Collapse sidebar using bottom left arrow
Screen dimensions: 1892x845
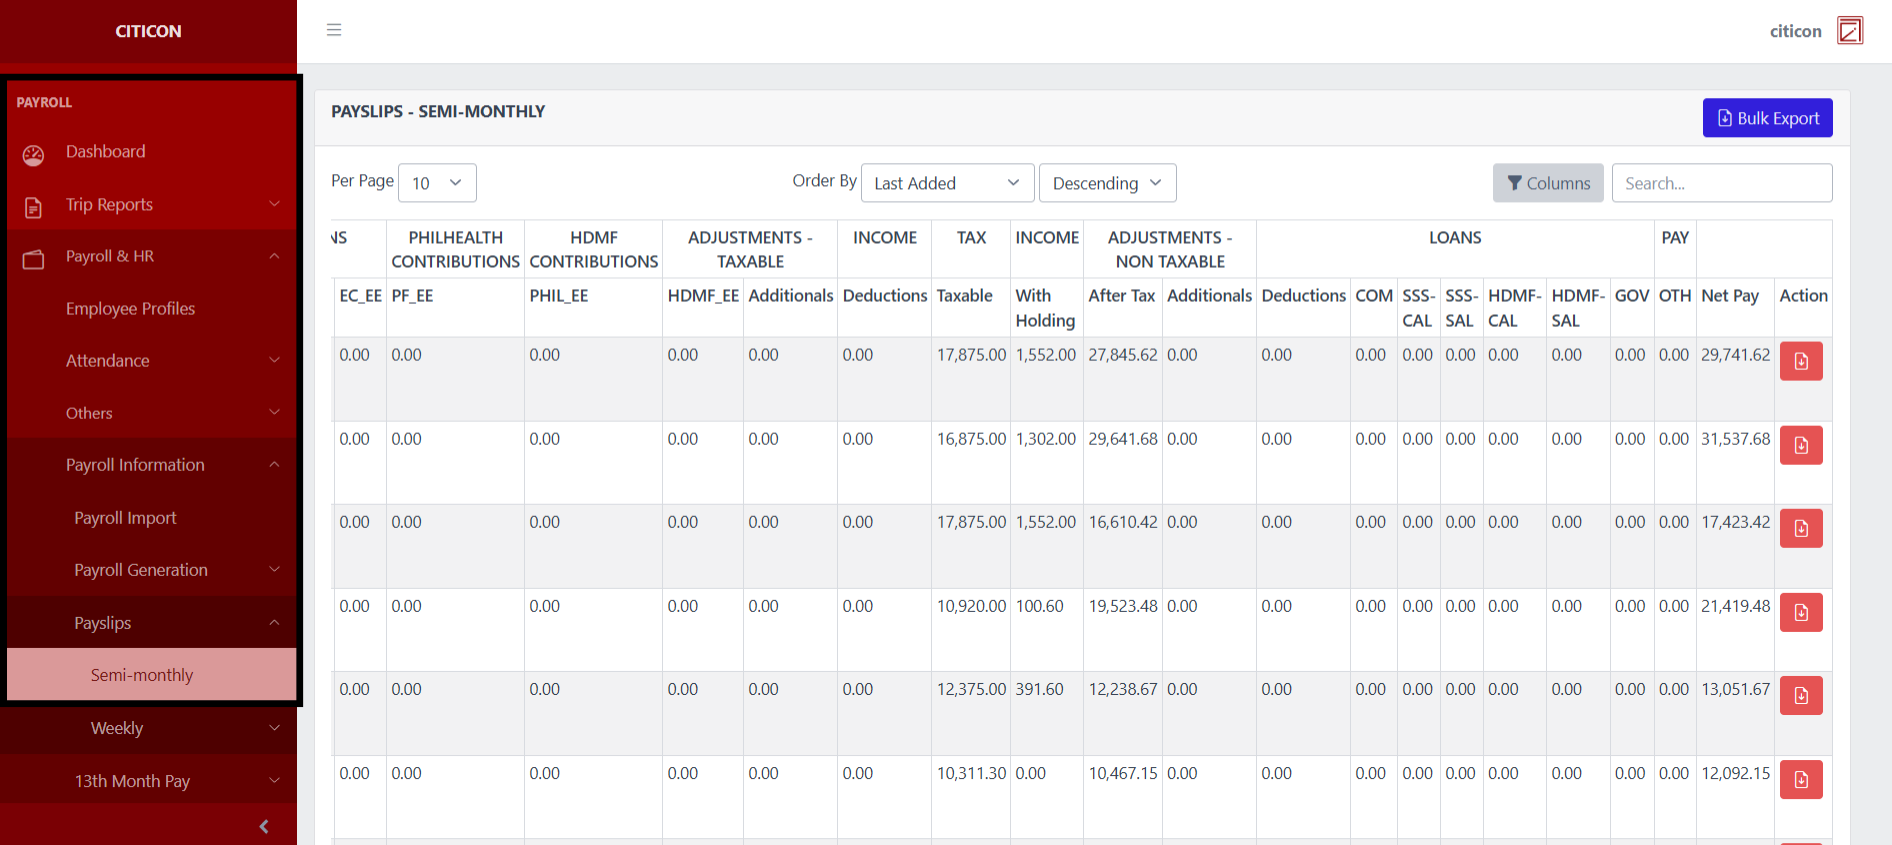tap(264, 826)
